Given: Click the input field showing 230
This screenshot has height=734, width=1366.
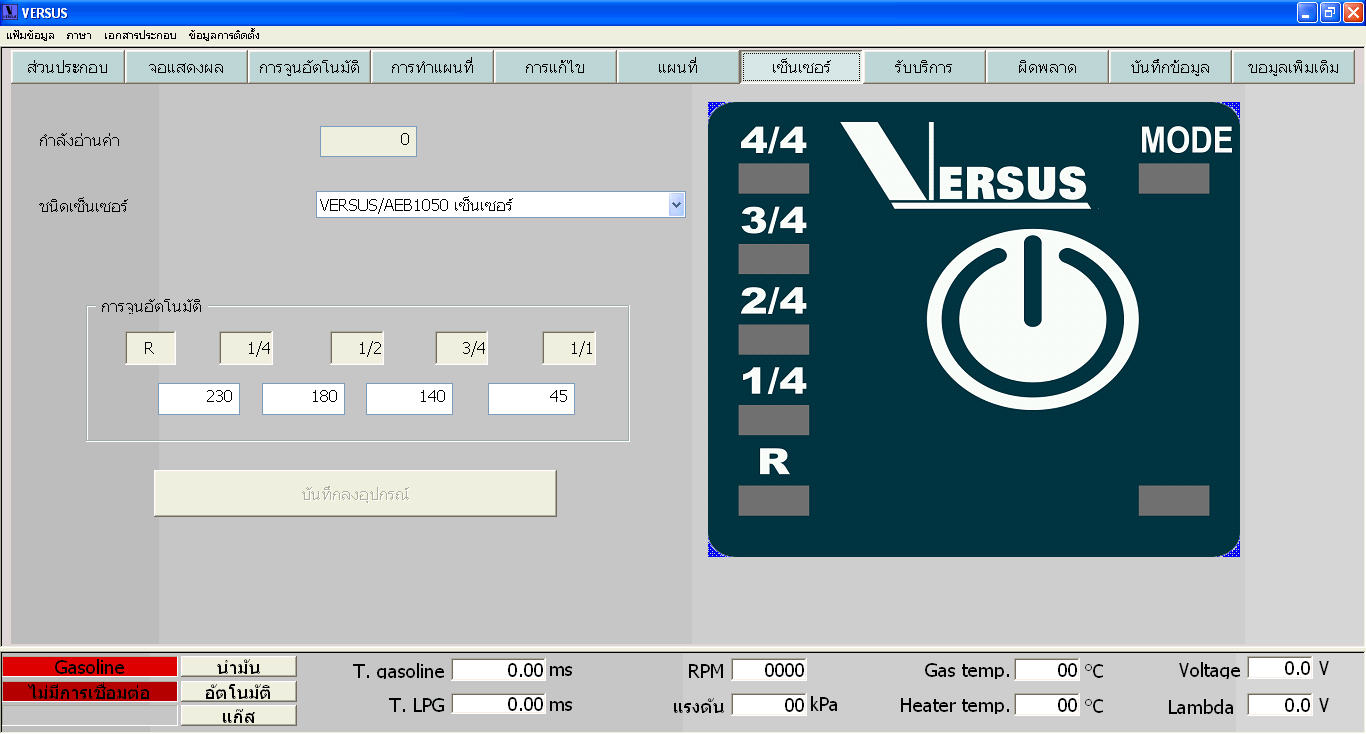Looking at the screenshot, I should (199, 398).
